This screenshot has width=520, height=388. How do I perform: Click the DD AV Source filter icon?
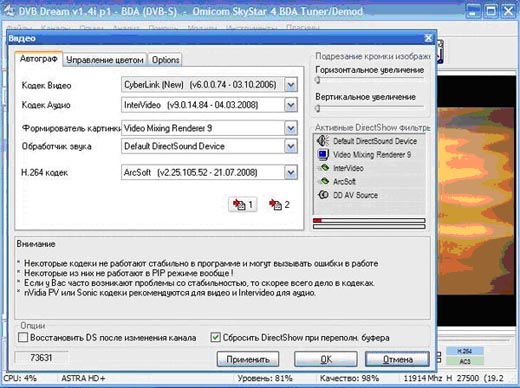coord(323,195)
